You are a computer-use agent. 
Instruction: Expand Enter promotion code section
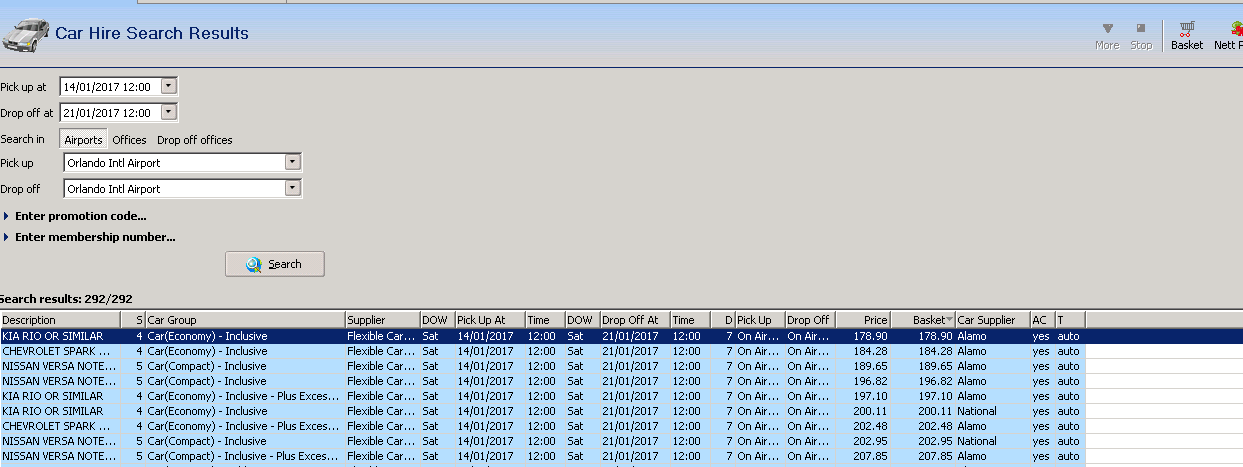point(76,216)
